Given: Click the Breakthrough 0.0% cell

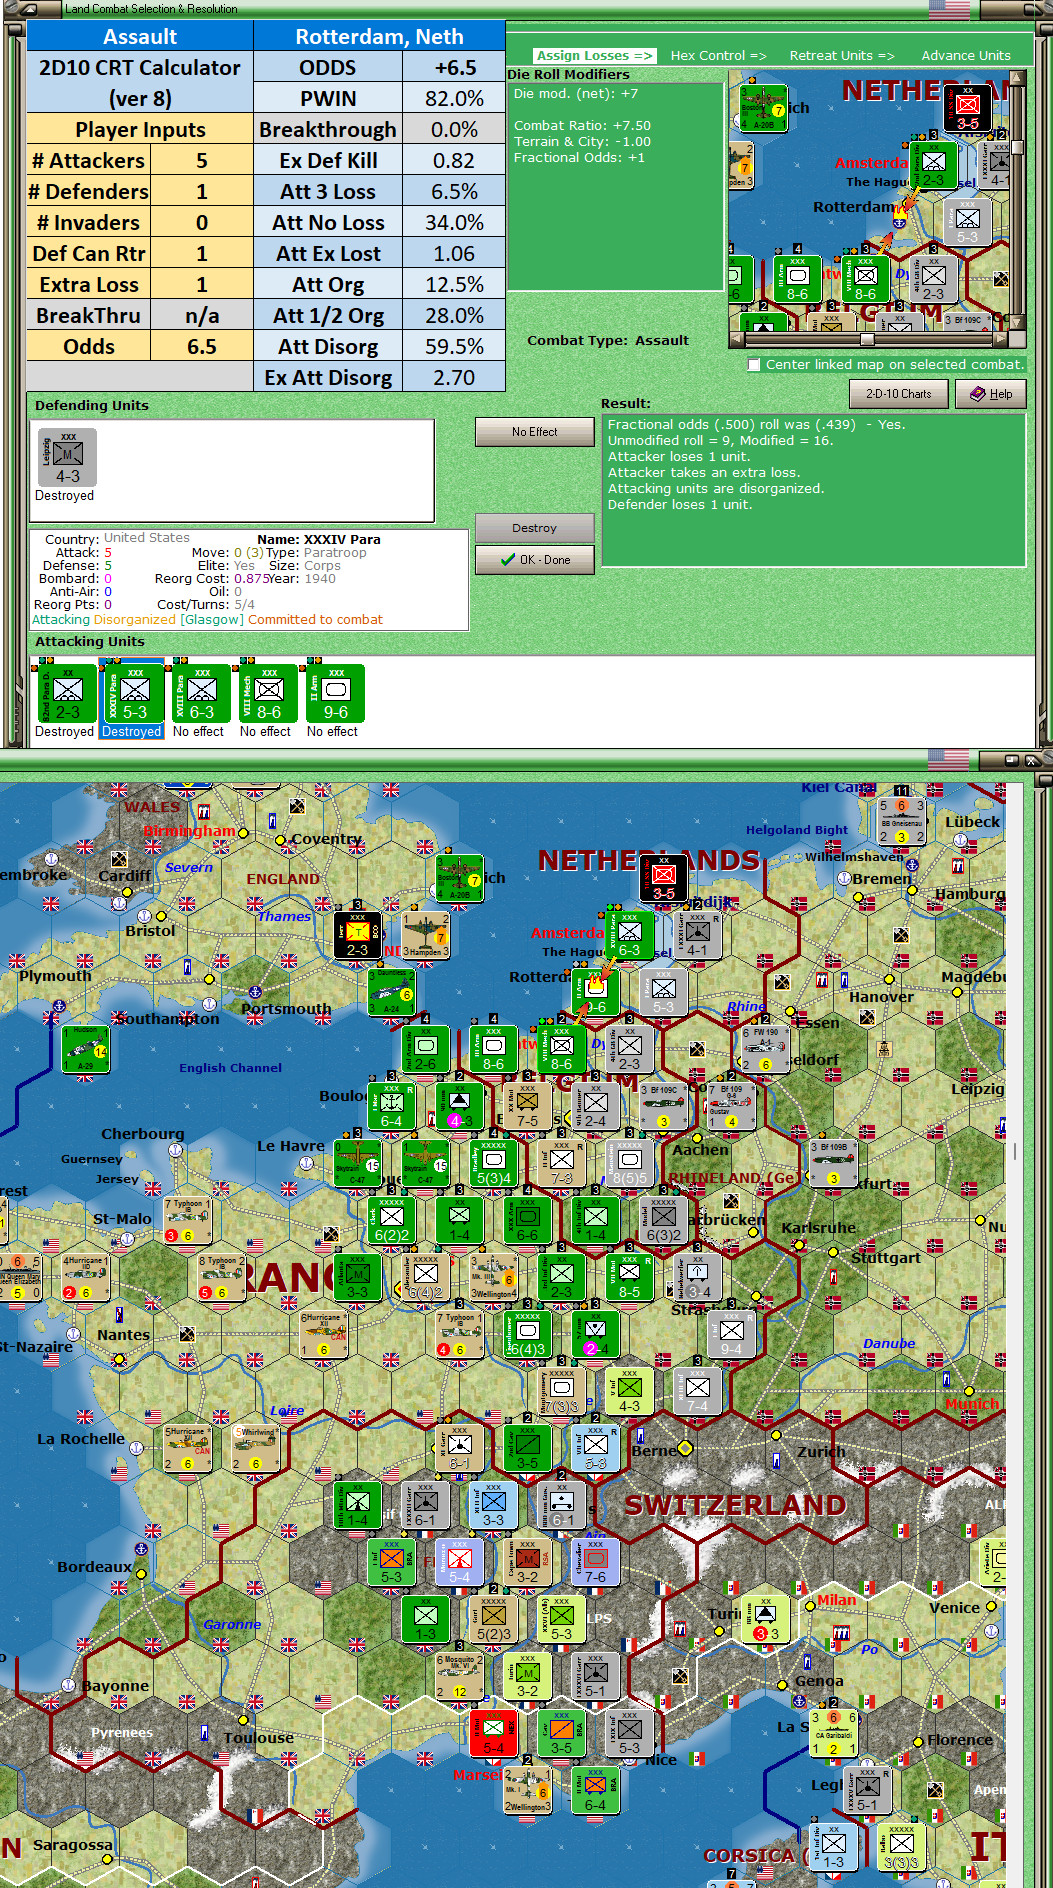Looking at the screenshot, I should click(x=454, y=130).
